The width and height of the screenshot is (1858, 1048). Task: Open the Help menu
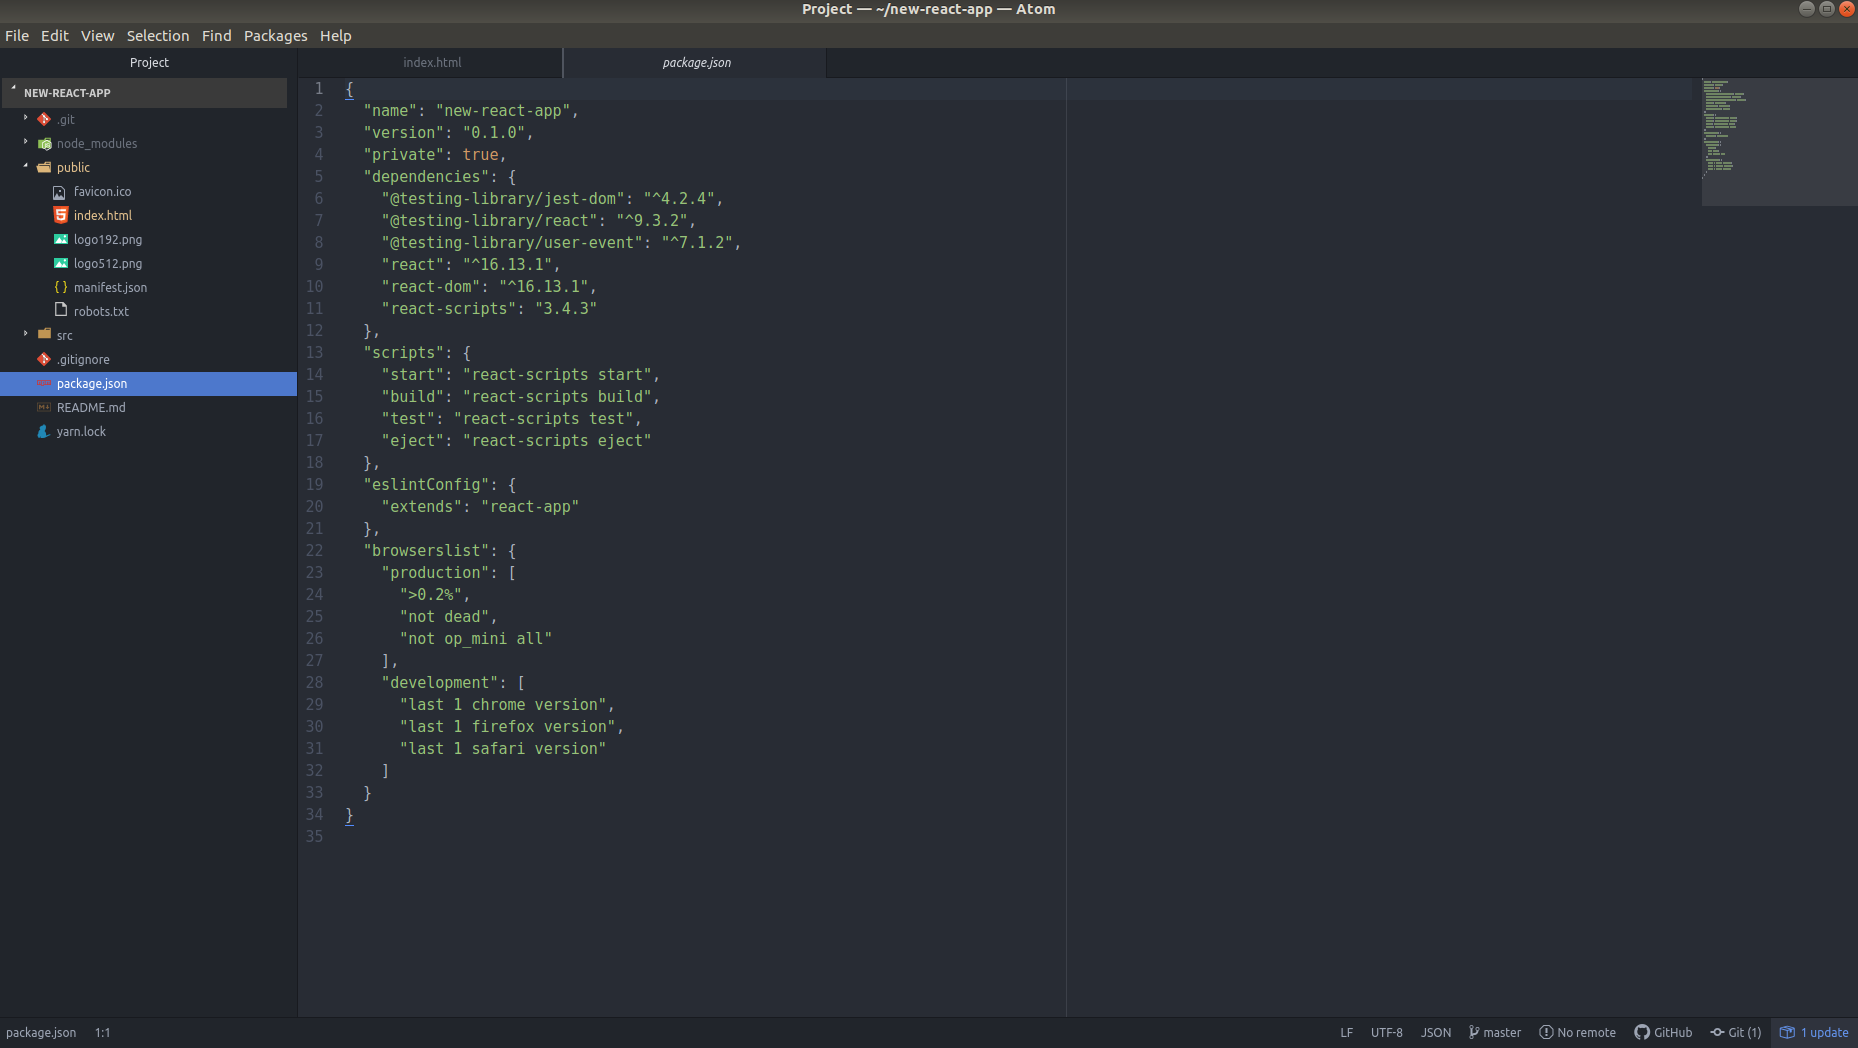coord(336,36)
